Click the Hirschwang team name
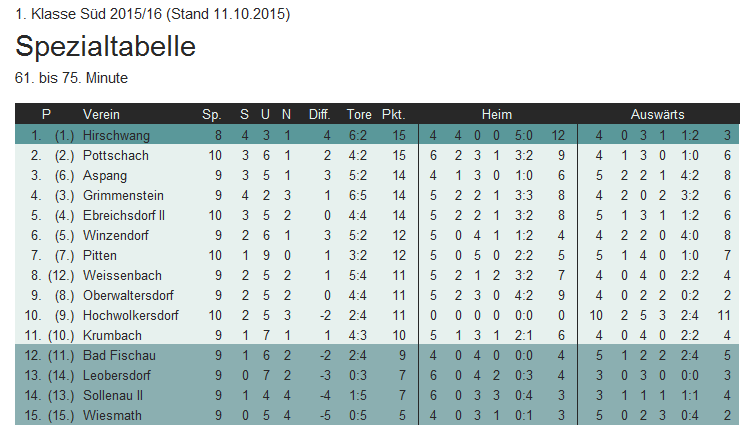 116,136
